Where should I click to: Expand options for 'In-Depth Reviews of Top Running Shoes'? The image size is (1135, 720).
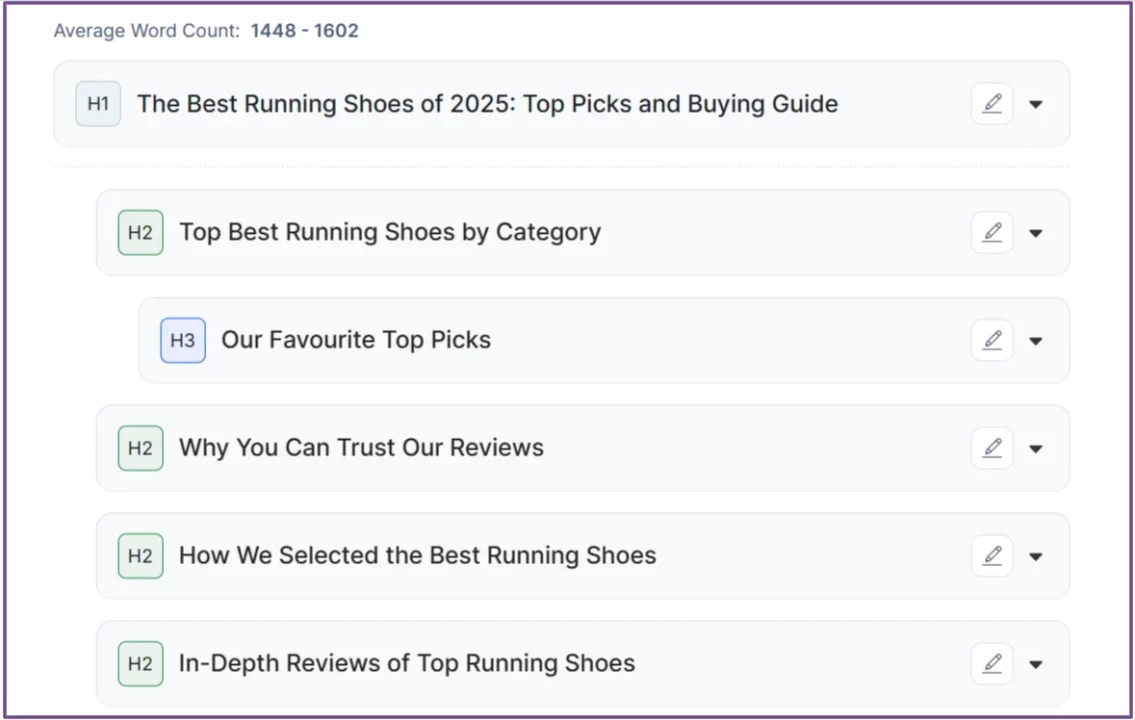[1037, 663]
